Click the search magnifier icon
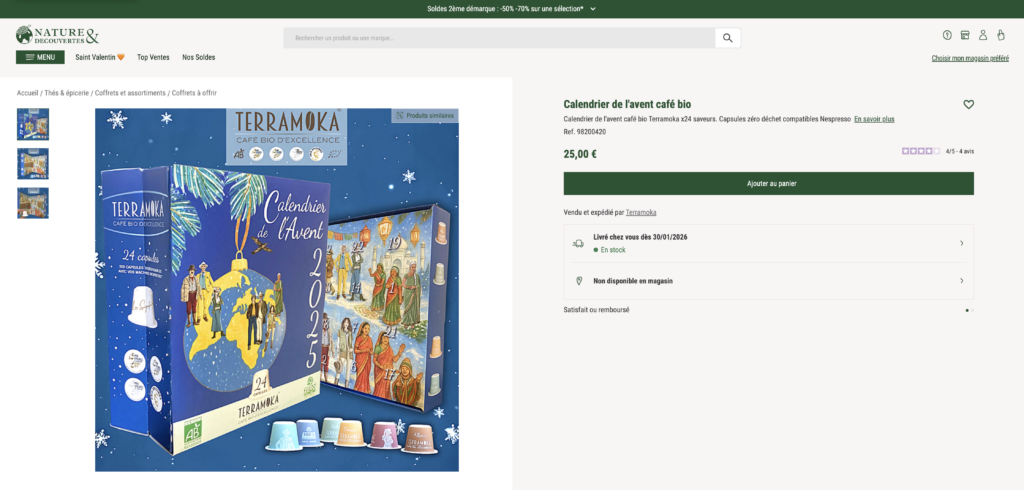 728,38
